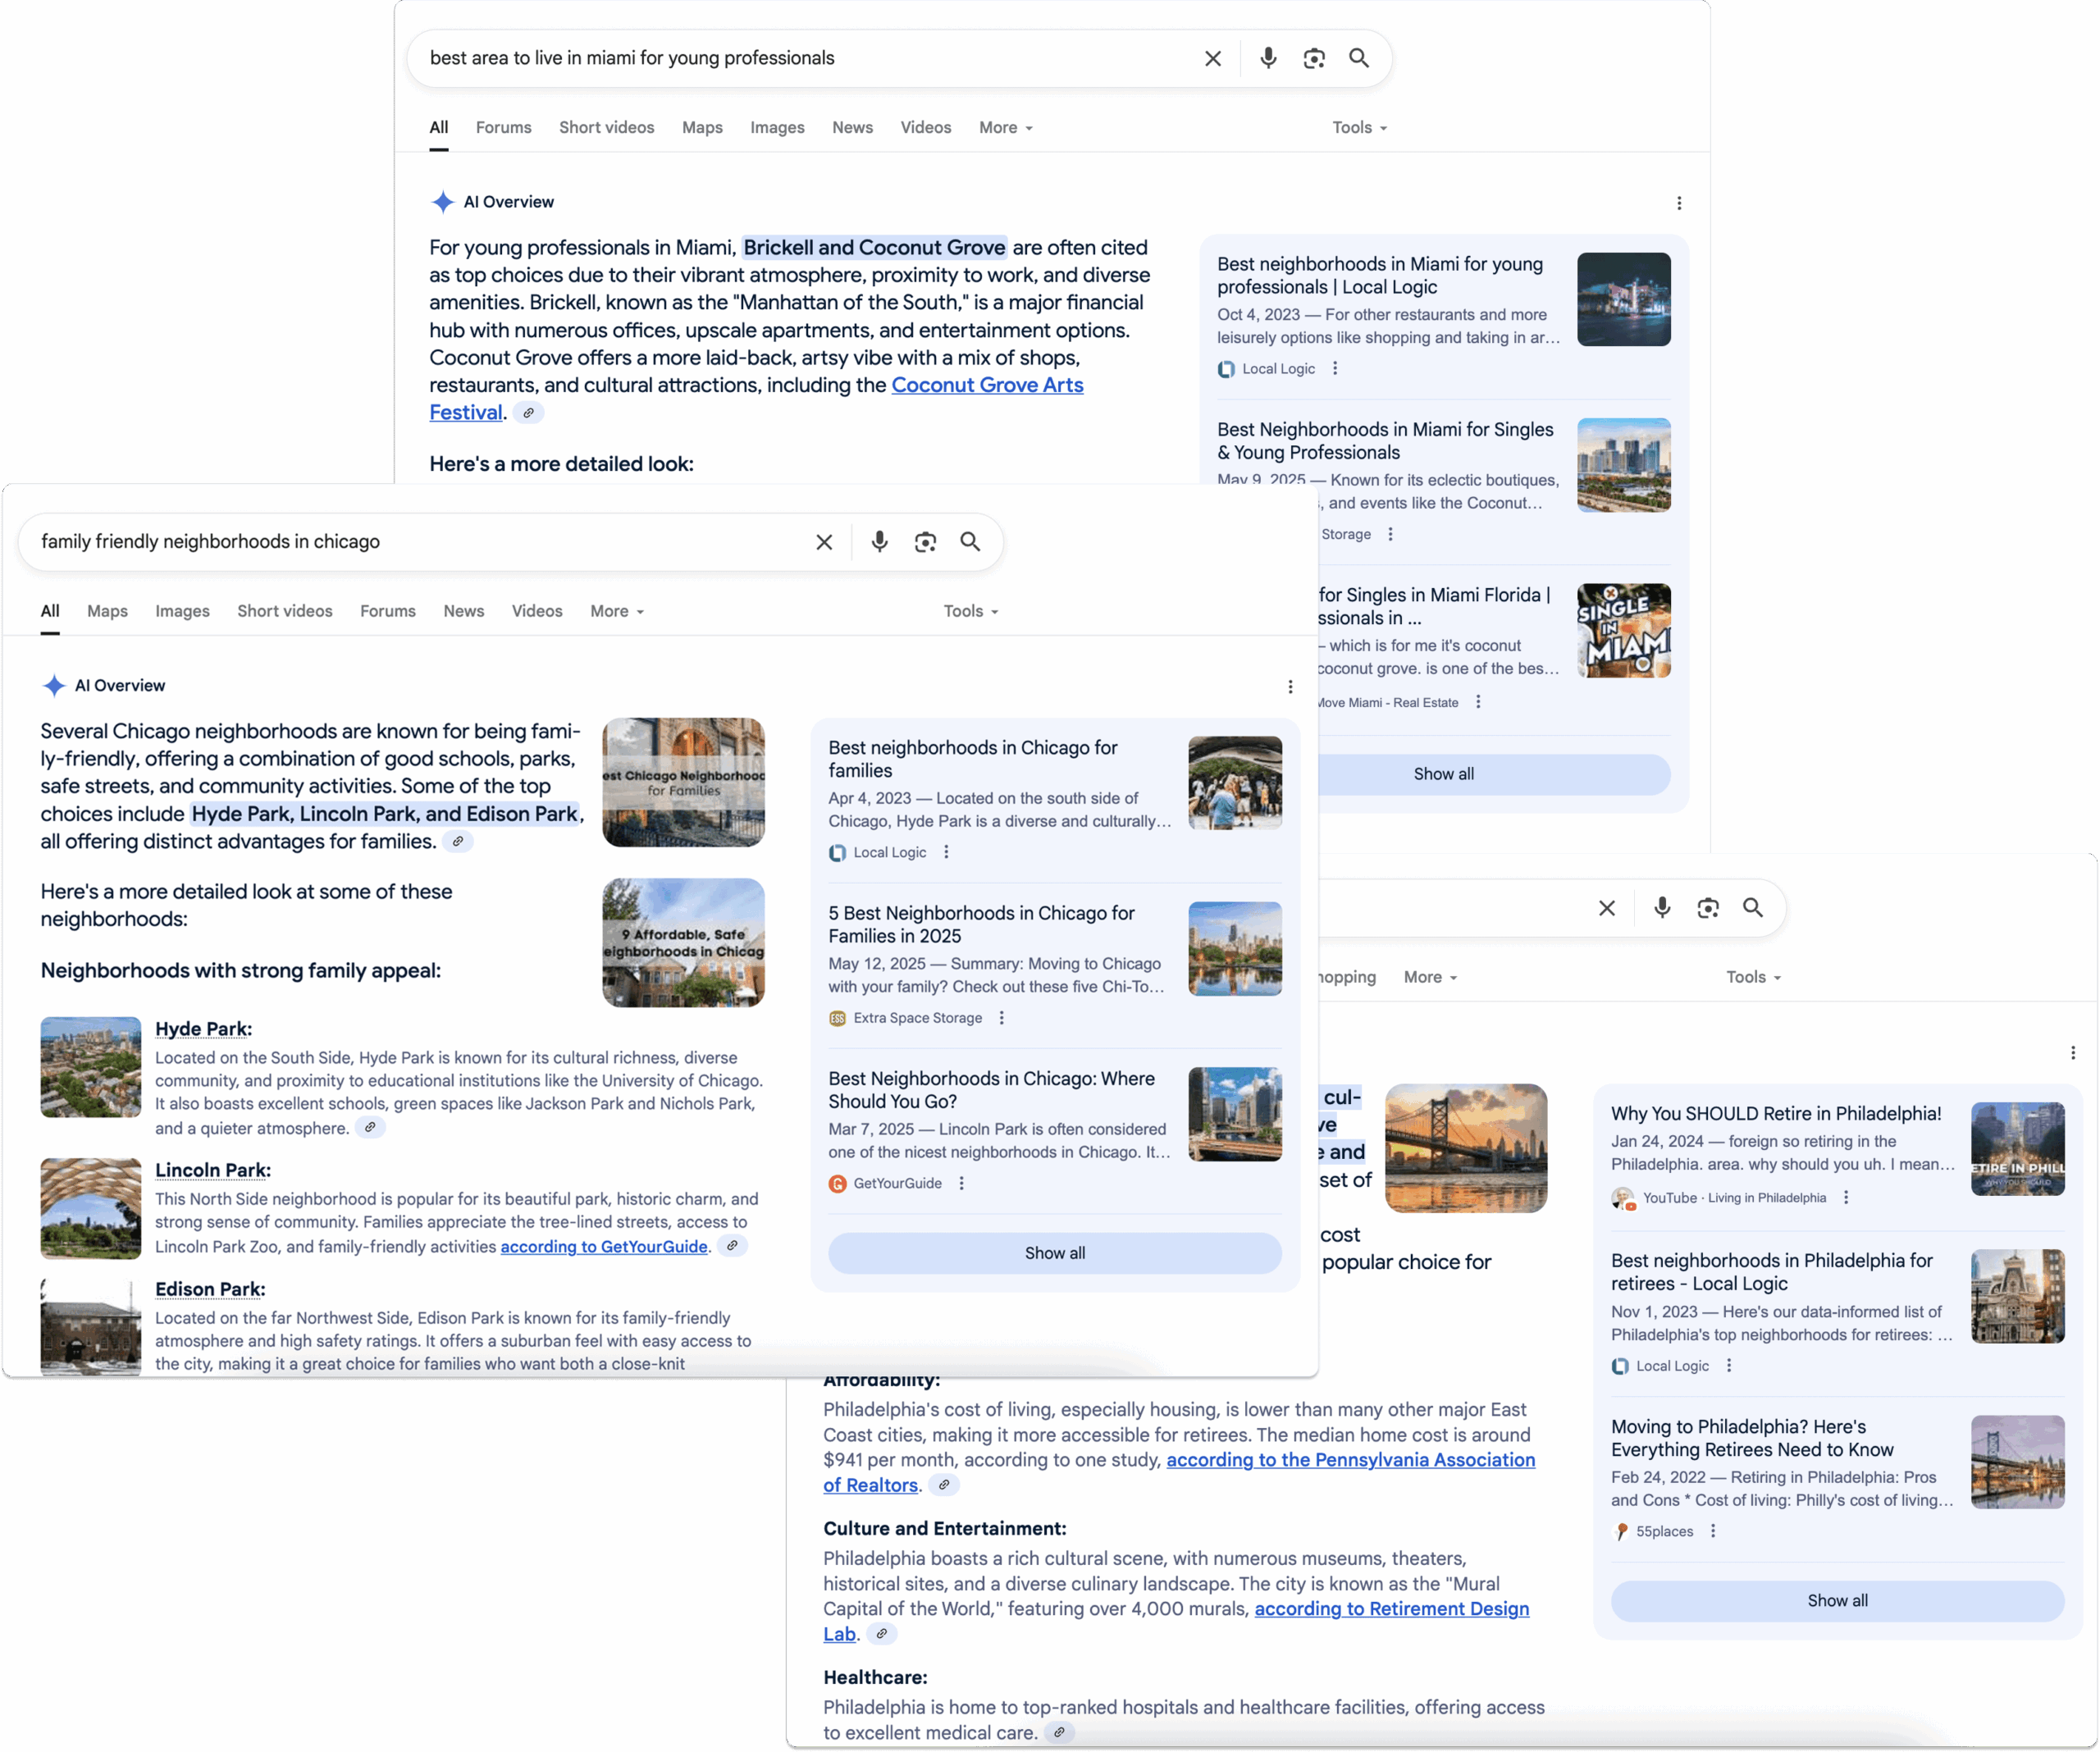Open Google Lens in the Miami search bar
This screenshot has width=2100, height=1752.
click(1313, 58)
